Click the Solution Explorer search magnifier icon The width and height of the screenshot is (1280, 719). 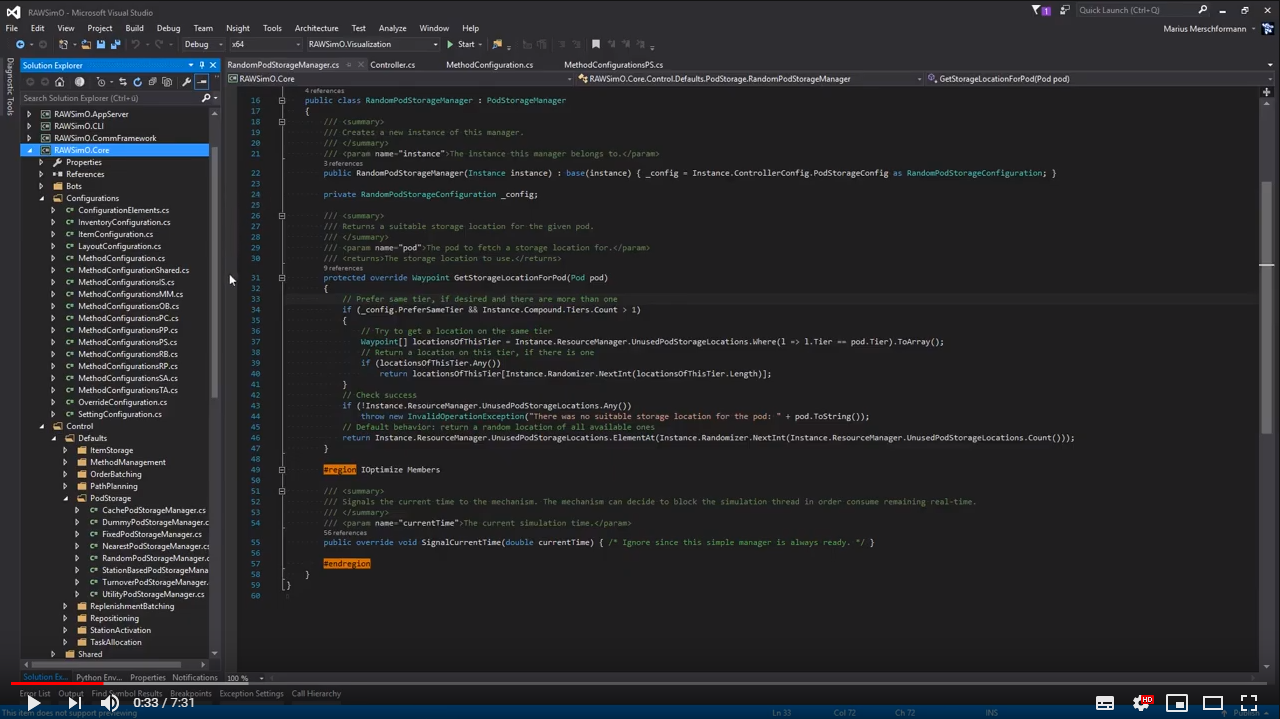coord(206,98)
